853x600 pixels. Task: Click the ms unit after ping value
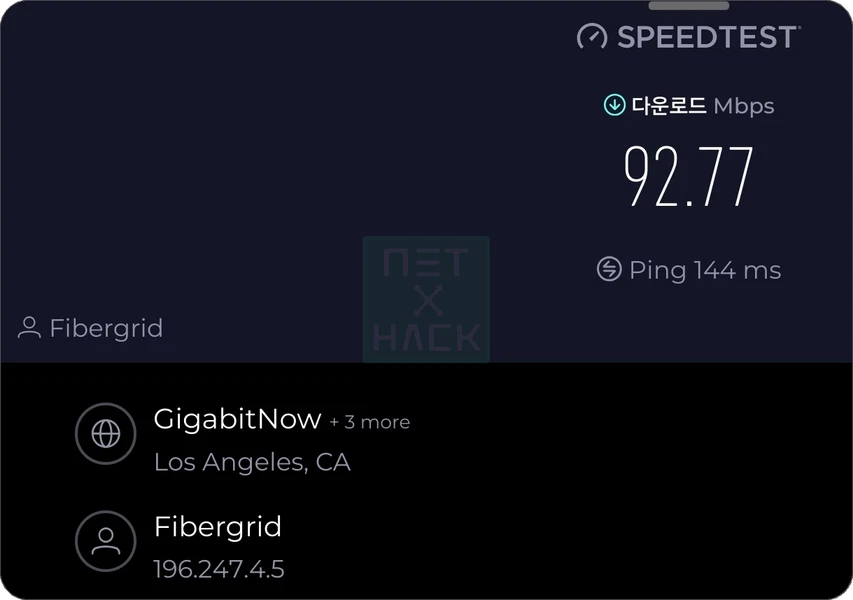[x=763, y=270]
